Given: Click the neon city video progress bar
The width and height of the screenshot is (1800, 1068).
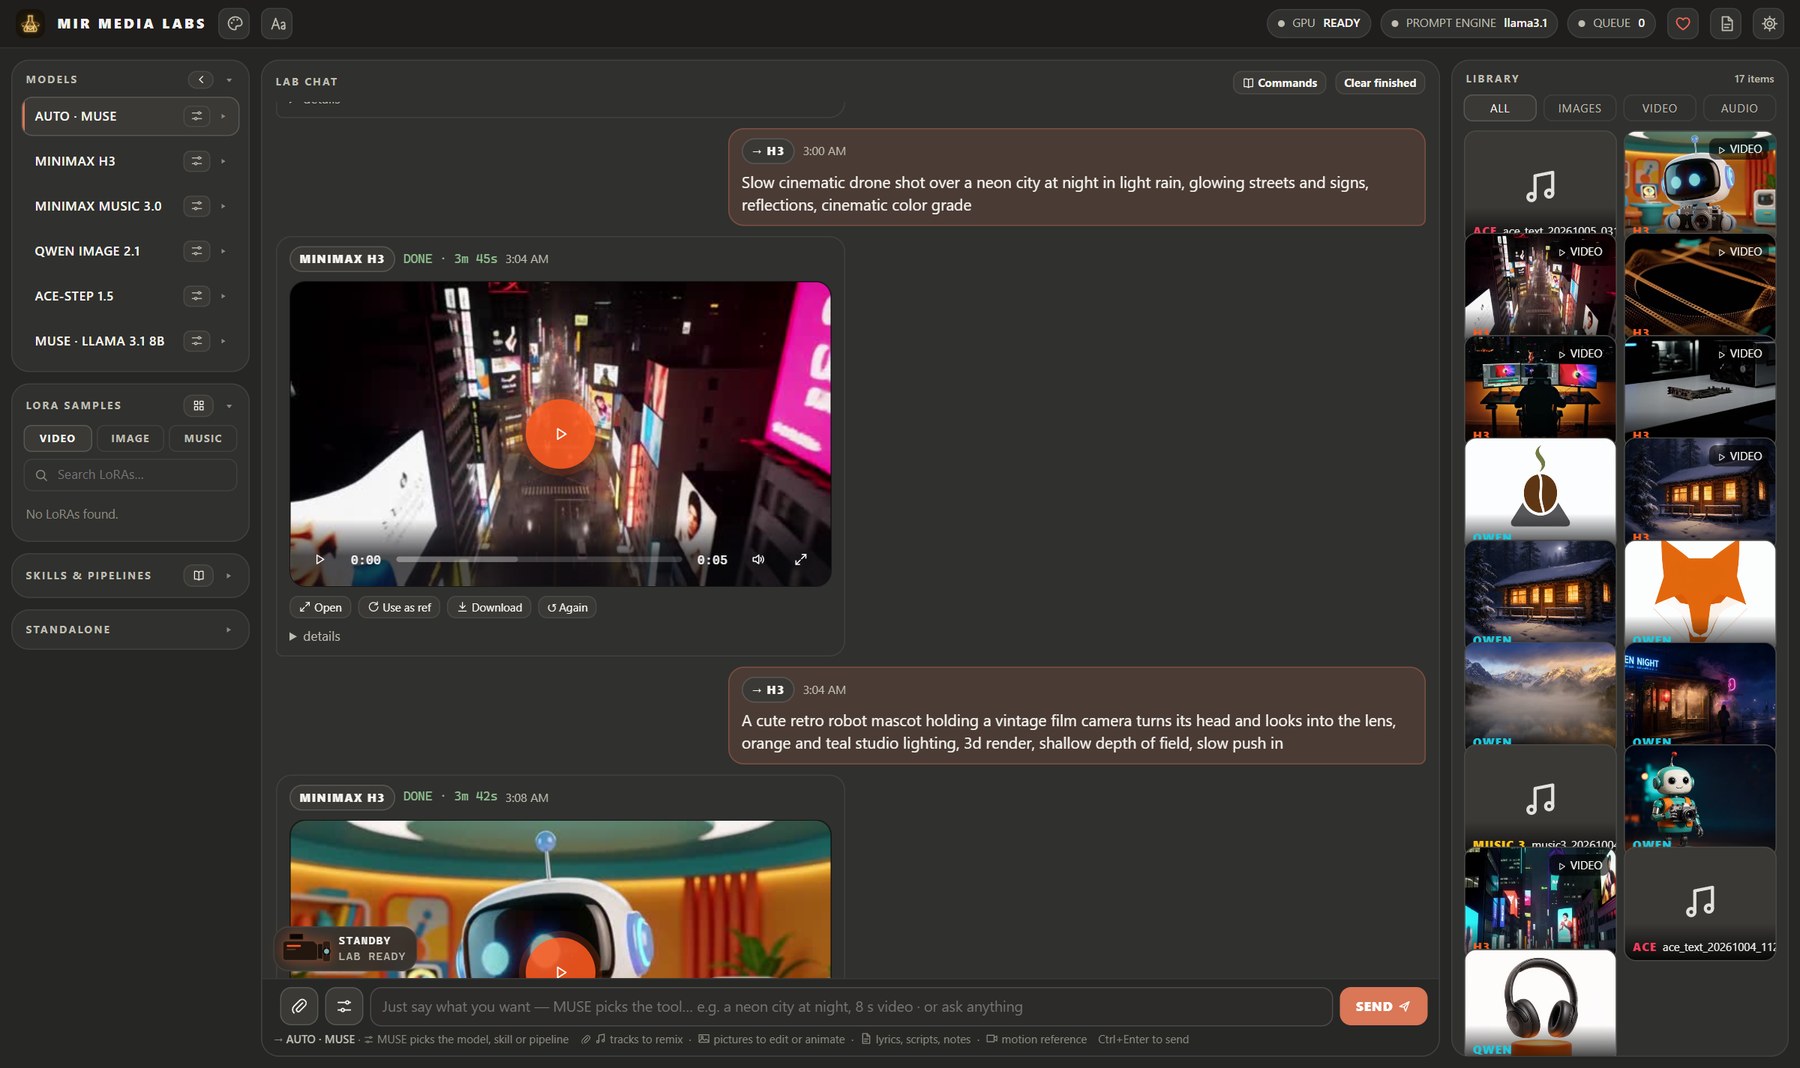Looking at the screenshot, I should coord(539,560).
